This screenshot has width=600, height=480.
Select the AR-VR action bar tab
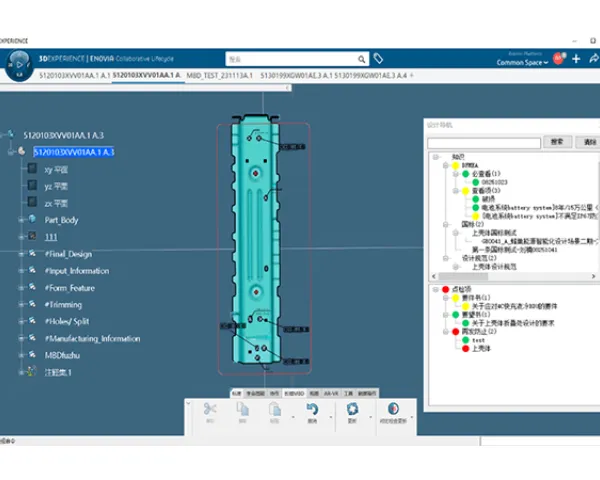tap(331, 393)
